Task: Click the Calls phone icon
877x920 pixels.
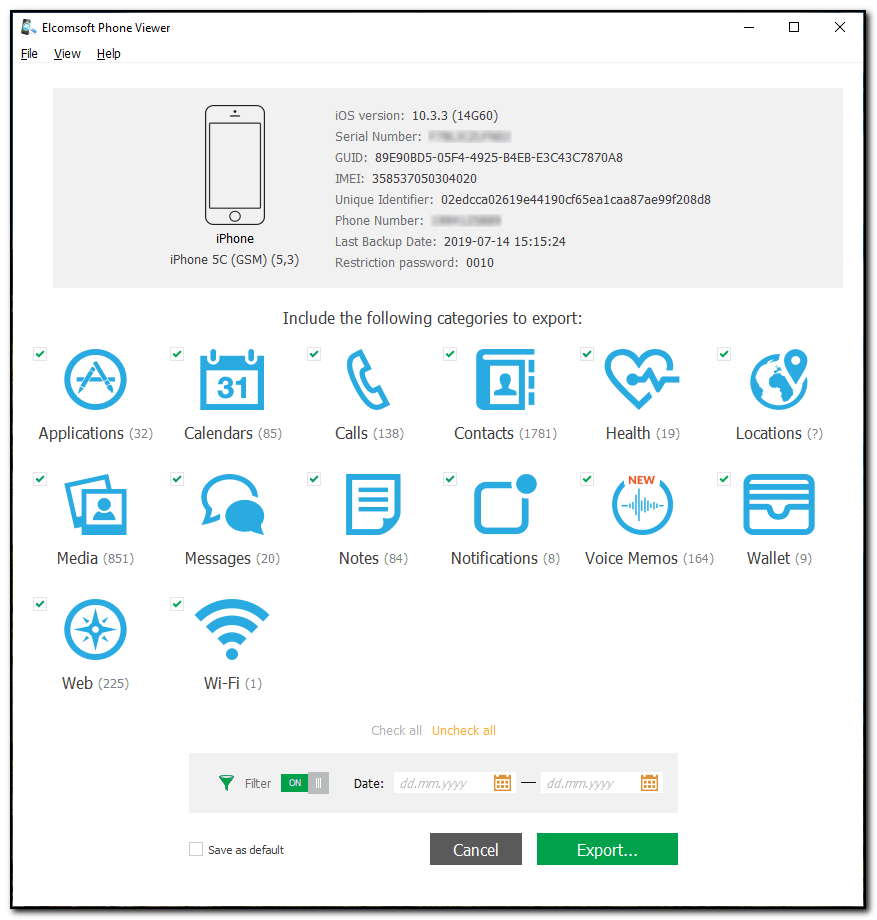Action: pyautogui.click(x=367, y=381)
